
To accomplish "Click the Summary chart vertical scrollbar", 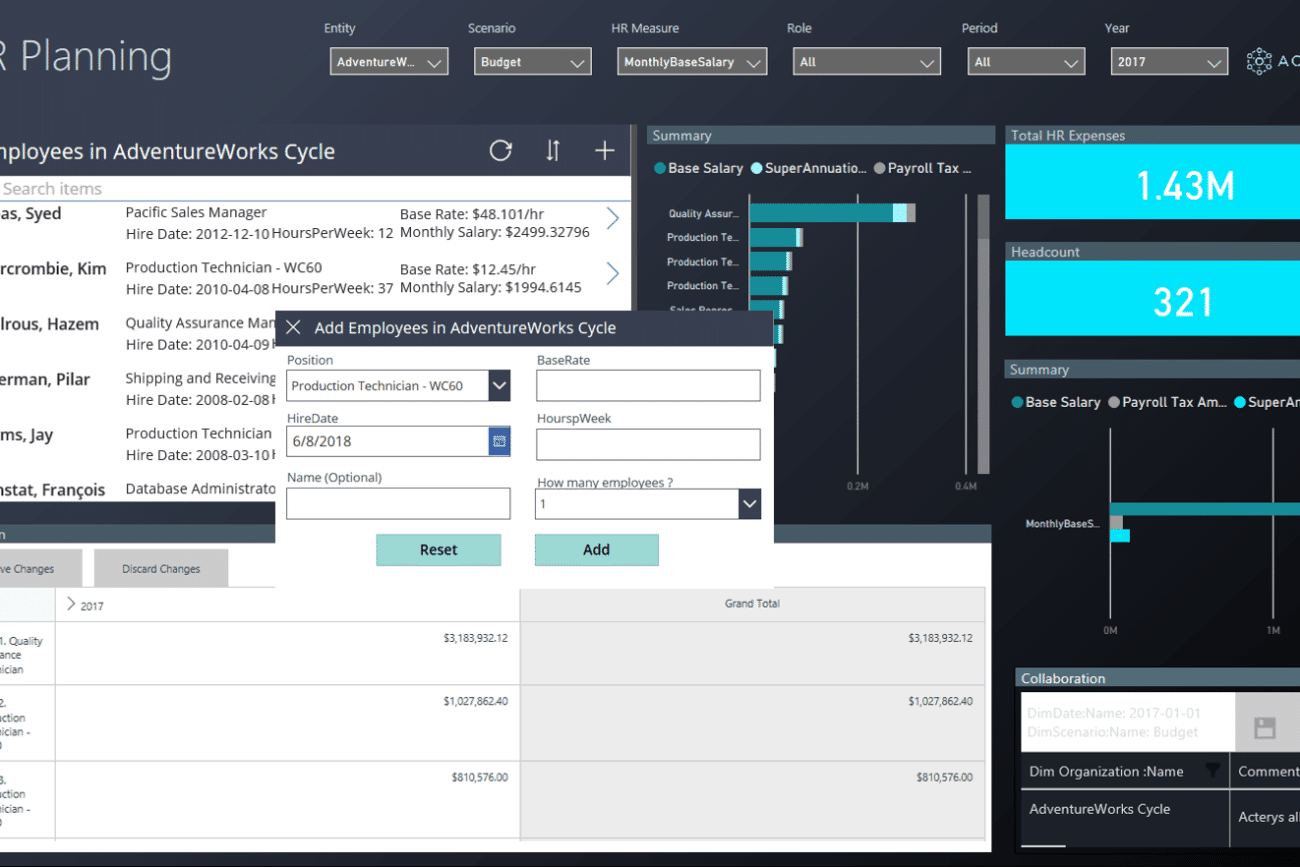I will [983, 335].
